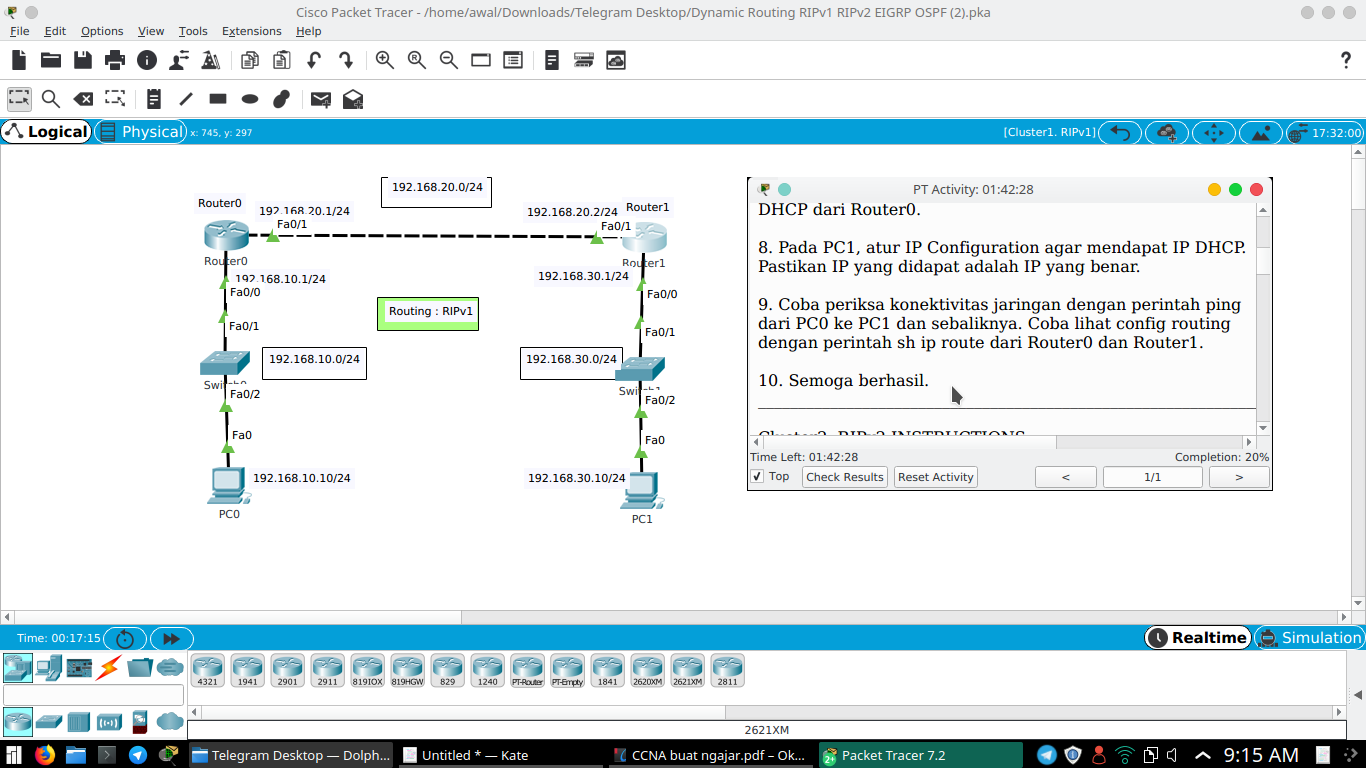Click the PC0 device in the topology
Viewport: 1366px width, 768px height.
click(228, 485)
